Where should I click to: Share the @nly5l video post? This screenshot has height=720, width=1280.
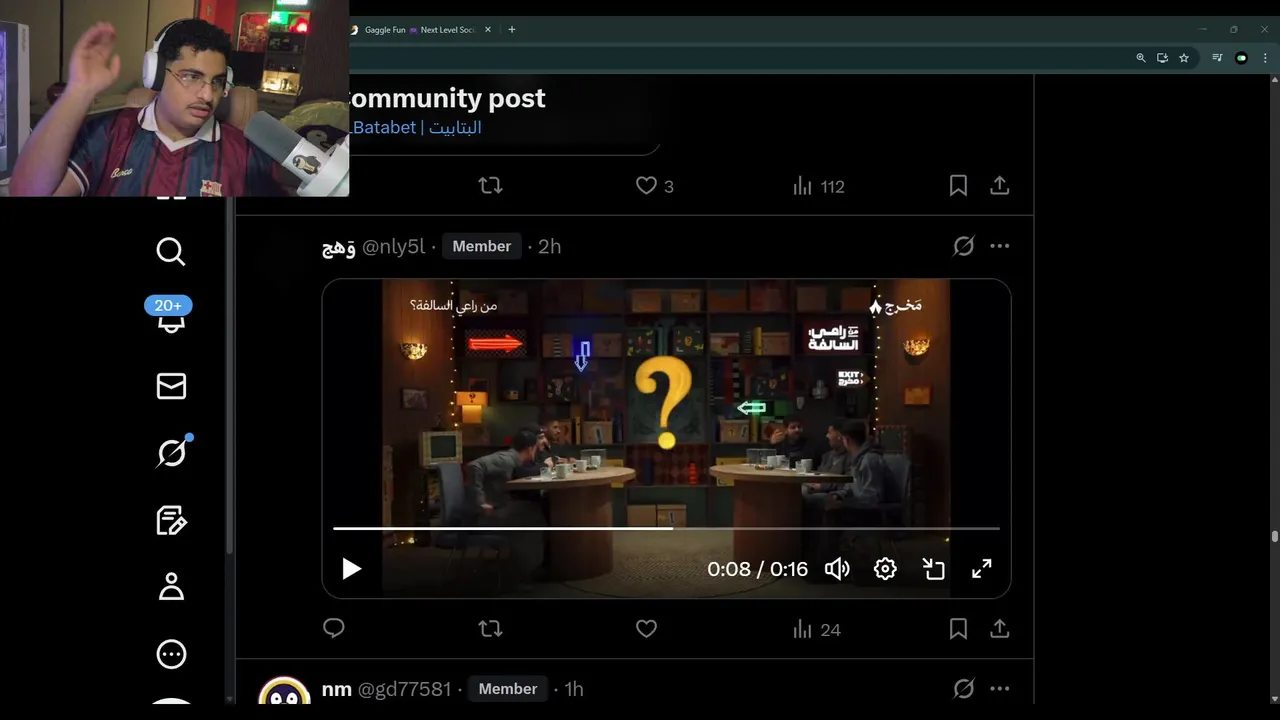[x=999, y=629]
